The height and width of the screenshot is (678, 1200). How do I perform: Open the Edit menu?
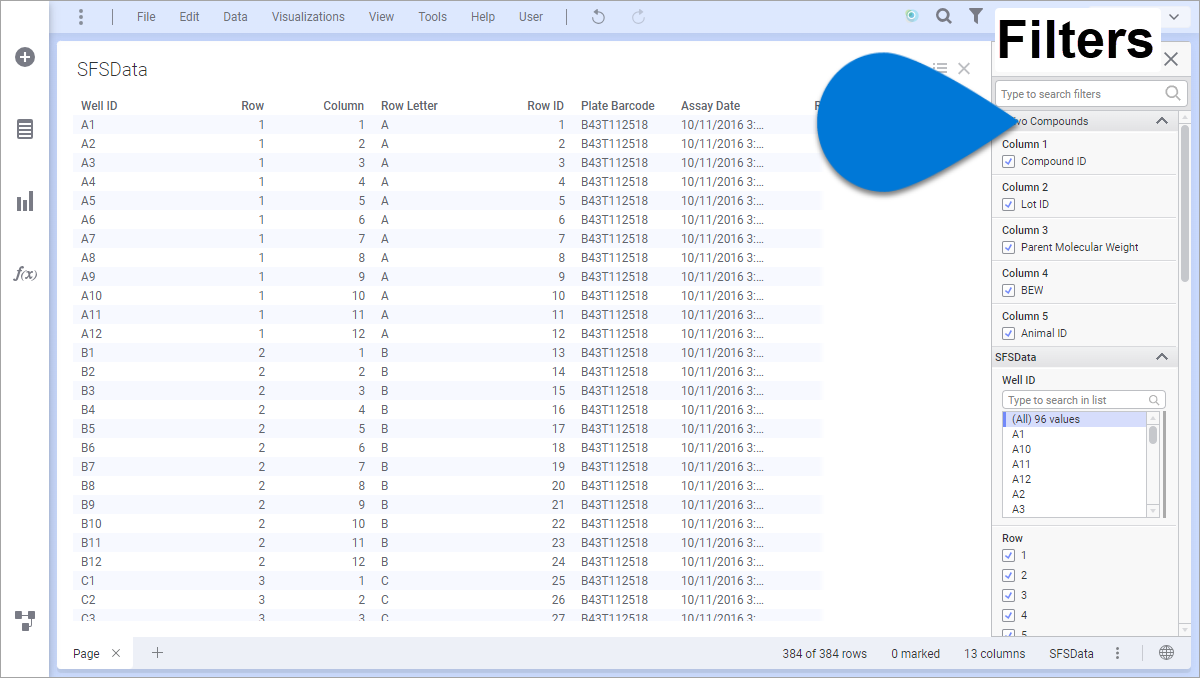[x=189, y=17]
